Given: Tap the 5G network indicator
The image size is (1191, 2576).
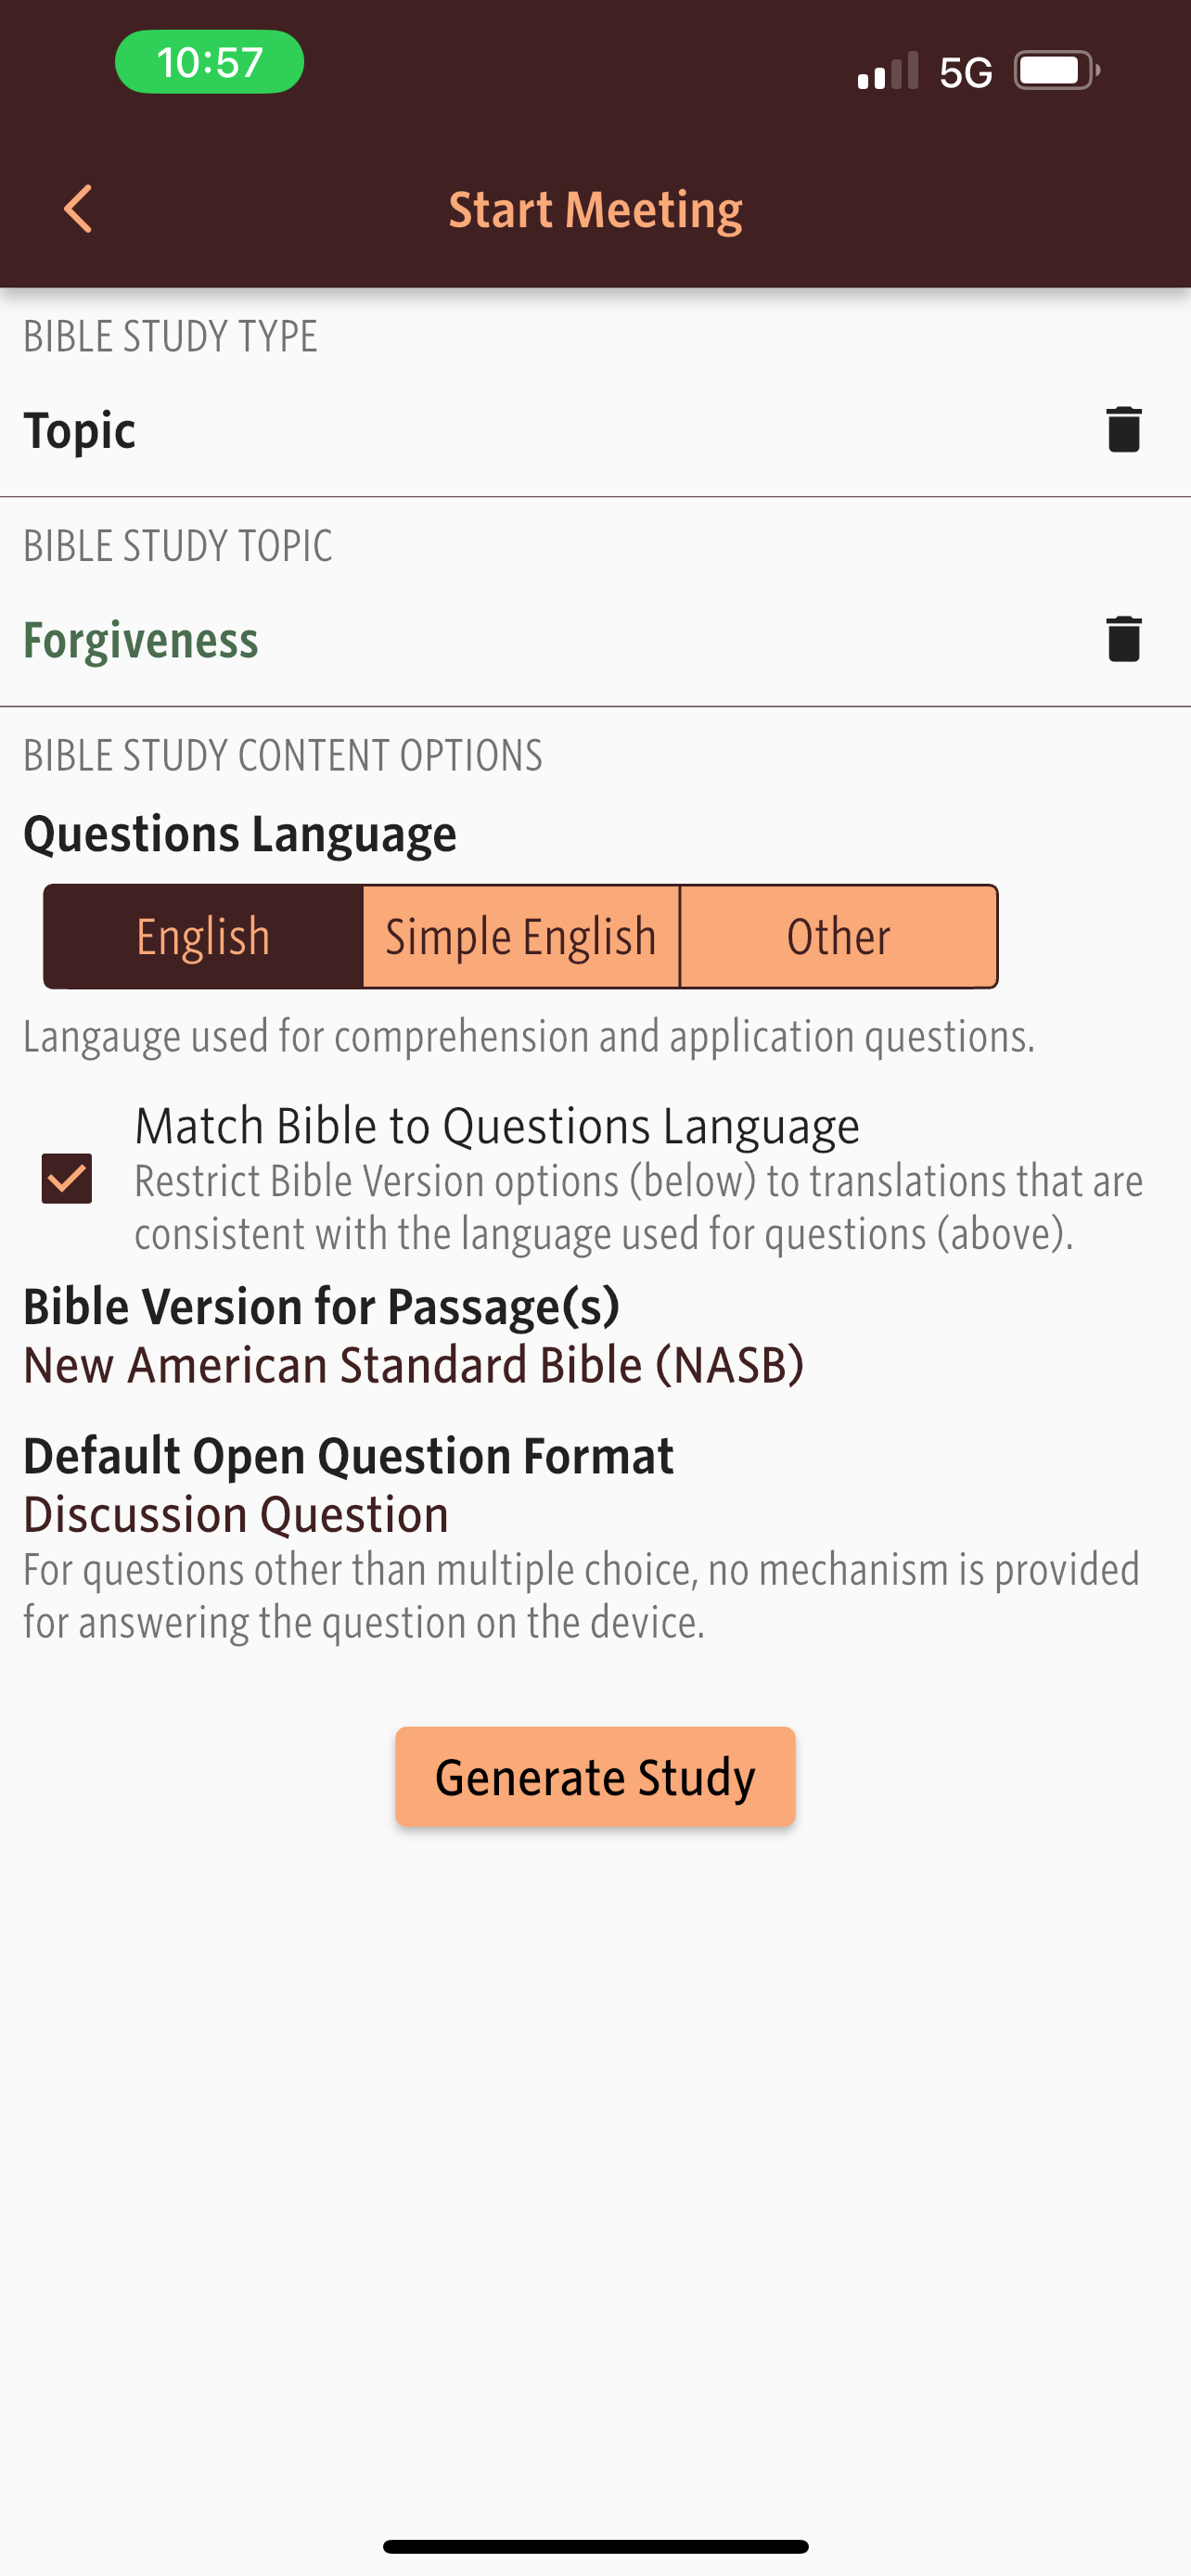Looking at the screenshot, I should (x=965, y=72).
